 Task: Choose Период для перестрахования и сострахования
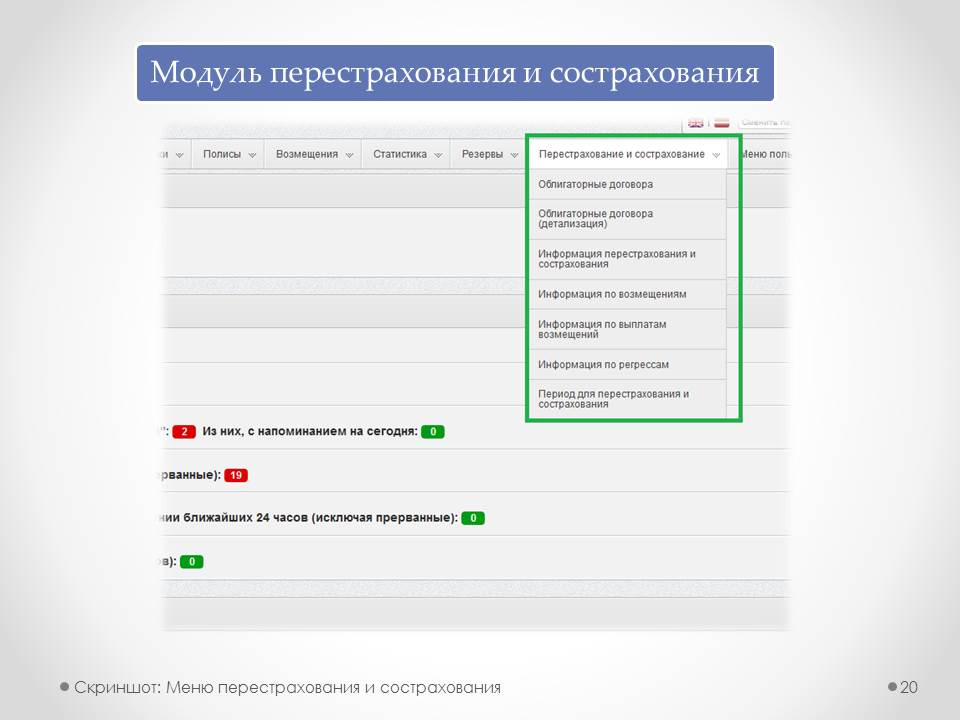[628, 399]
